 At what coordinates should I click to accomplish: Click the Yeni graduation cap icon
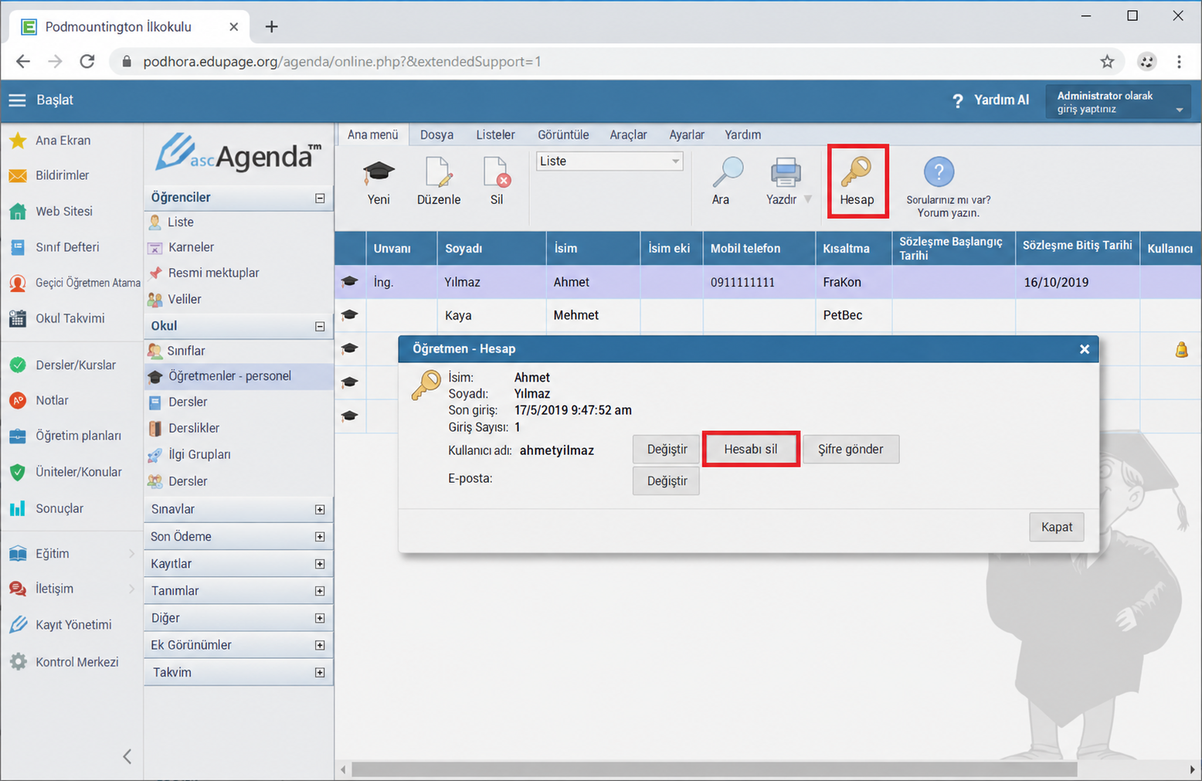click(379, 173)
